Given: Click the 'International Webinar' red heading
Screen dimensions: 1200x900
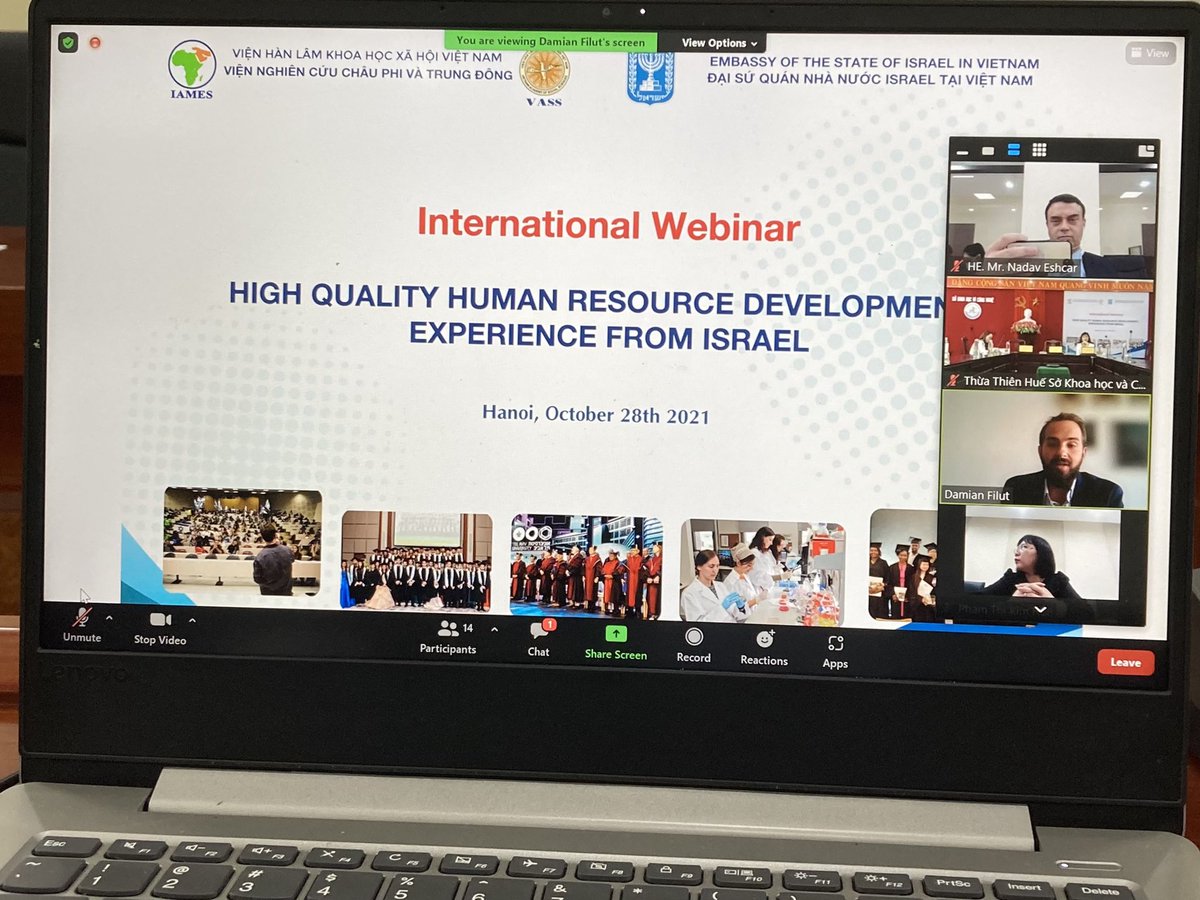Looking at the screenshot, I should 609,224.
